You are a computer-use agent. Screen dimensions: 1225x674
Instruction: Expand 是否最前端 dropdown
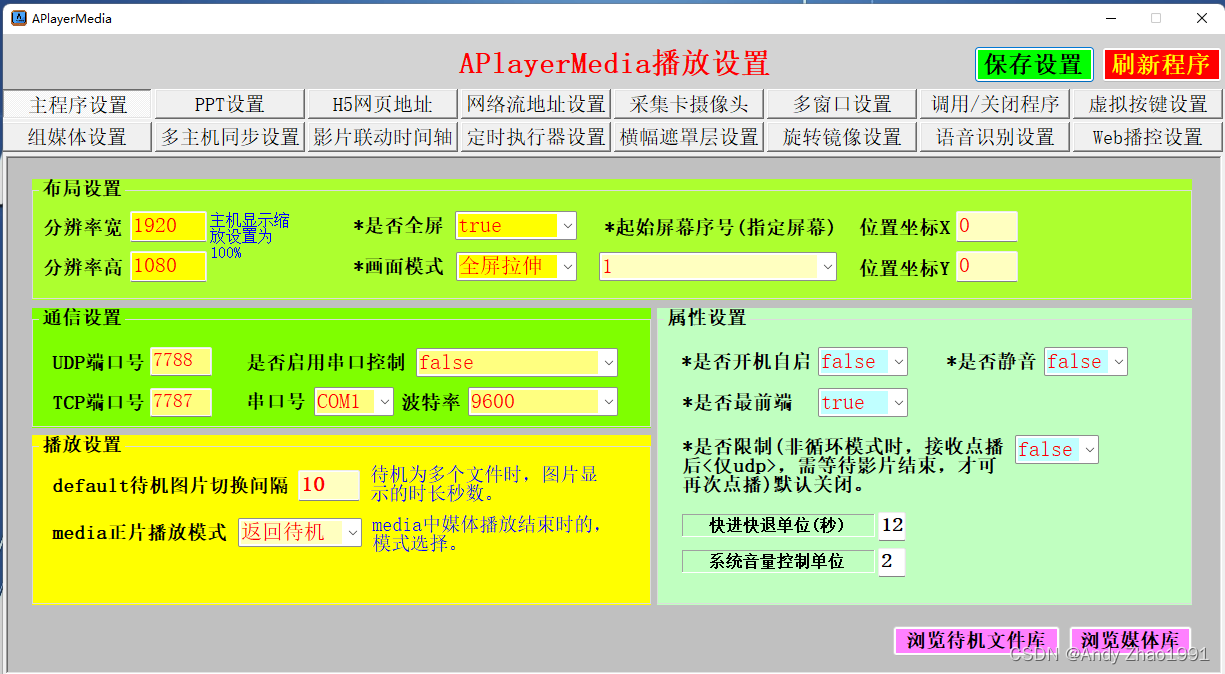(863, 403)
